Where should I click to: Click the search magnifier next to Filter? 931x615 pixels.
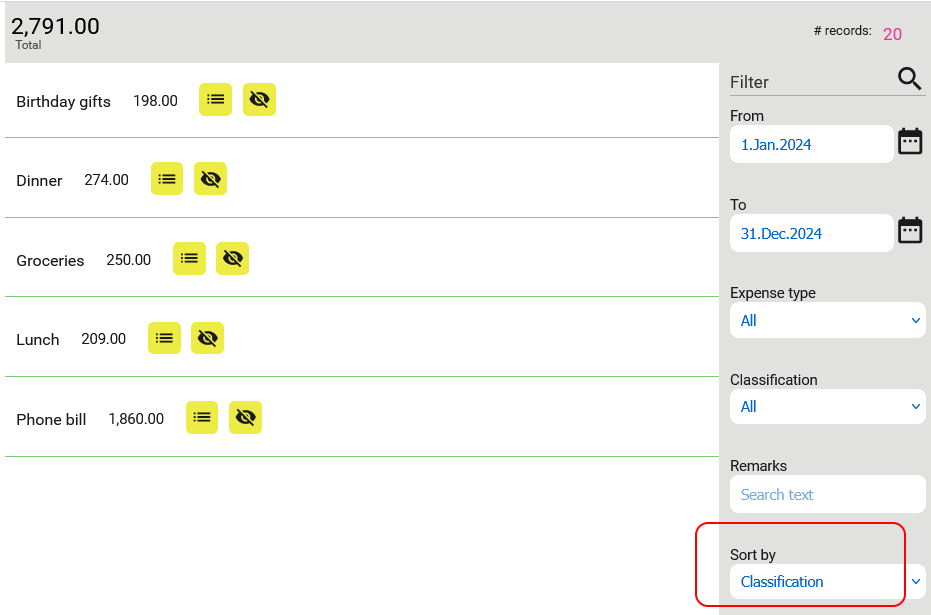coord(908,78)
